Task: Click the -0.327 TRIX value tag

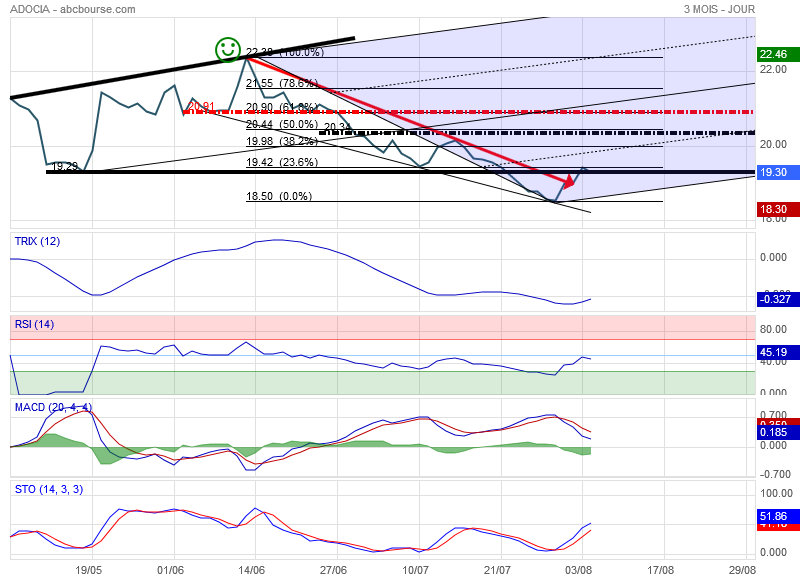Action: 778,299
